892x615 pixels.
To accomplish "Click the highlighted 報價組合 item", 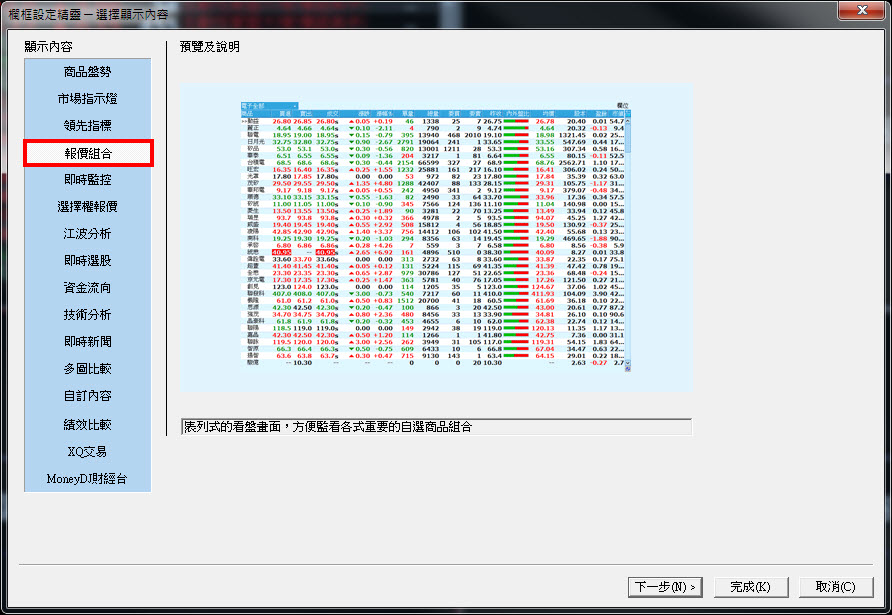I will coord(87,153).
